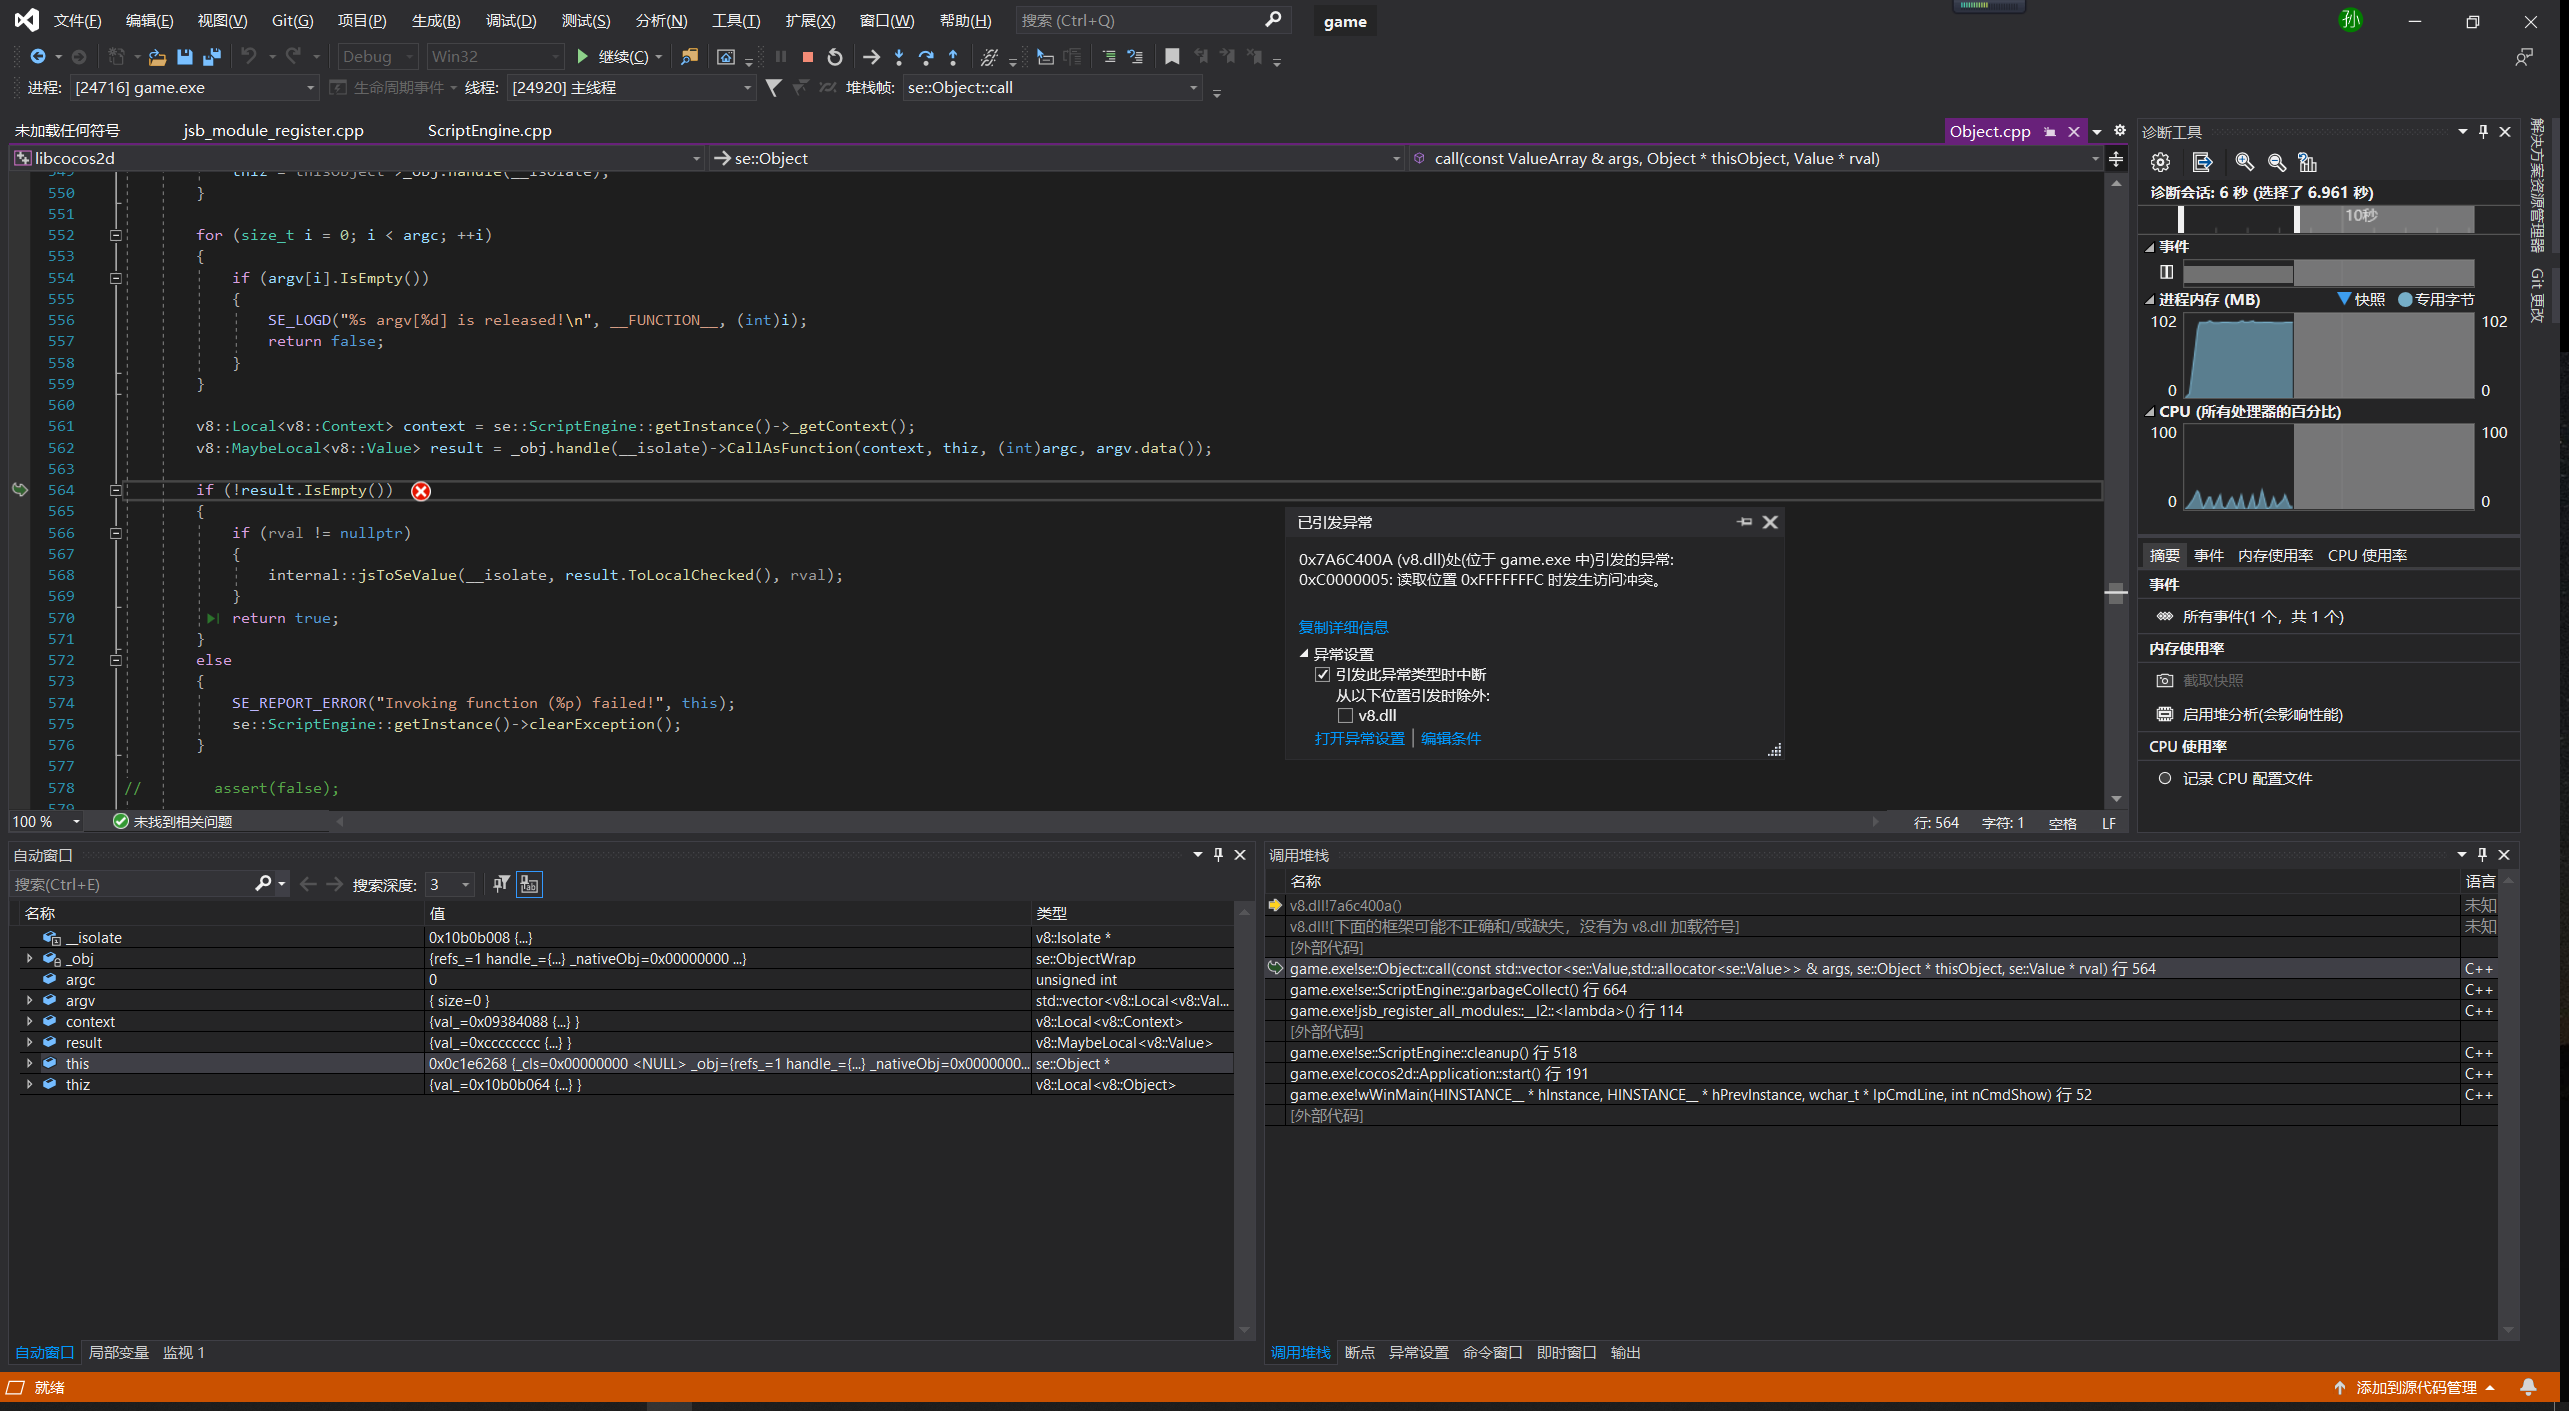Click the Step Over icon

point(926,57)
